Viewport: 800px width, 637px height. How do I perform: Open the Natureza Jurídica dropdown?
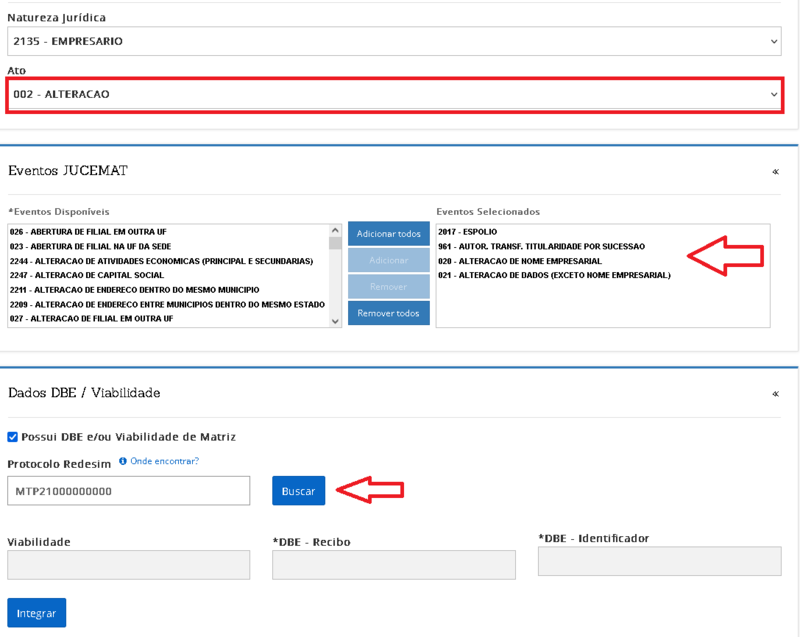coord(394,41)
